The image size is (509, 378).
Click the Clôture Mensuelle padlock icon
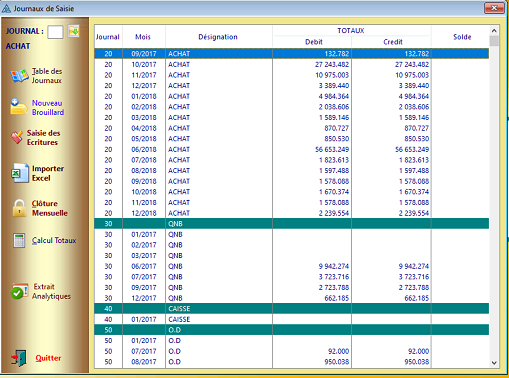[19, 208]
